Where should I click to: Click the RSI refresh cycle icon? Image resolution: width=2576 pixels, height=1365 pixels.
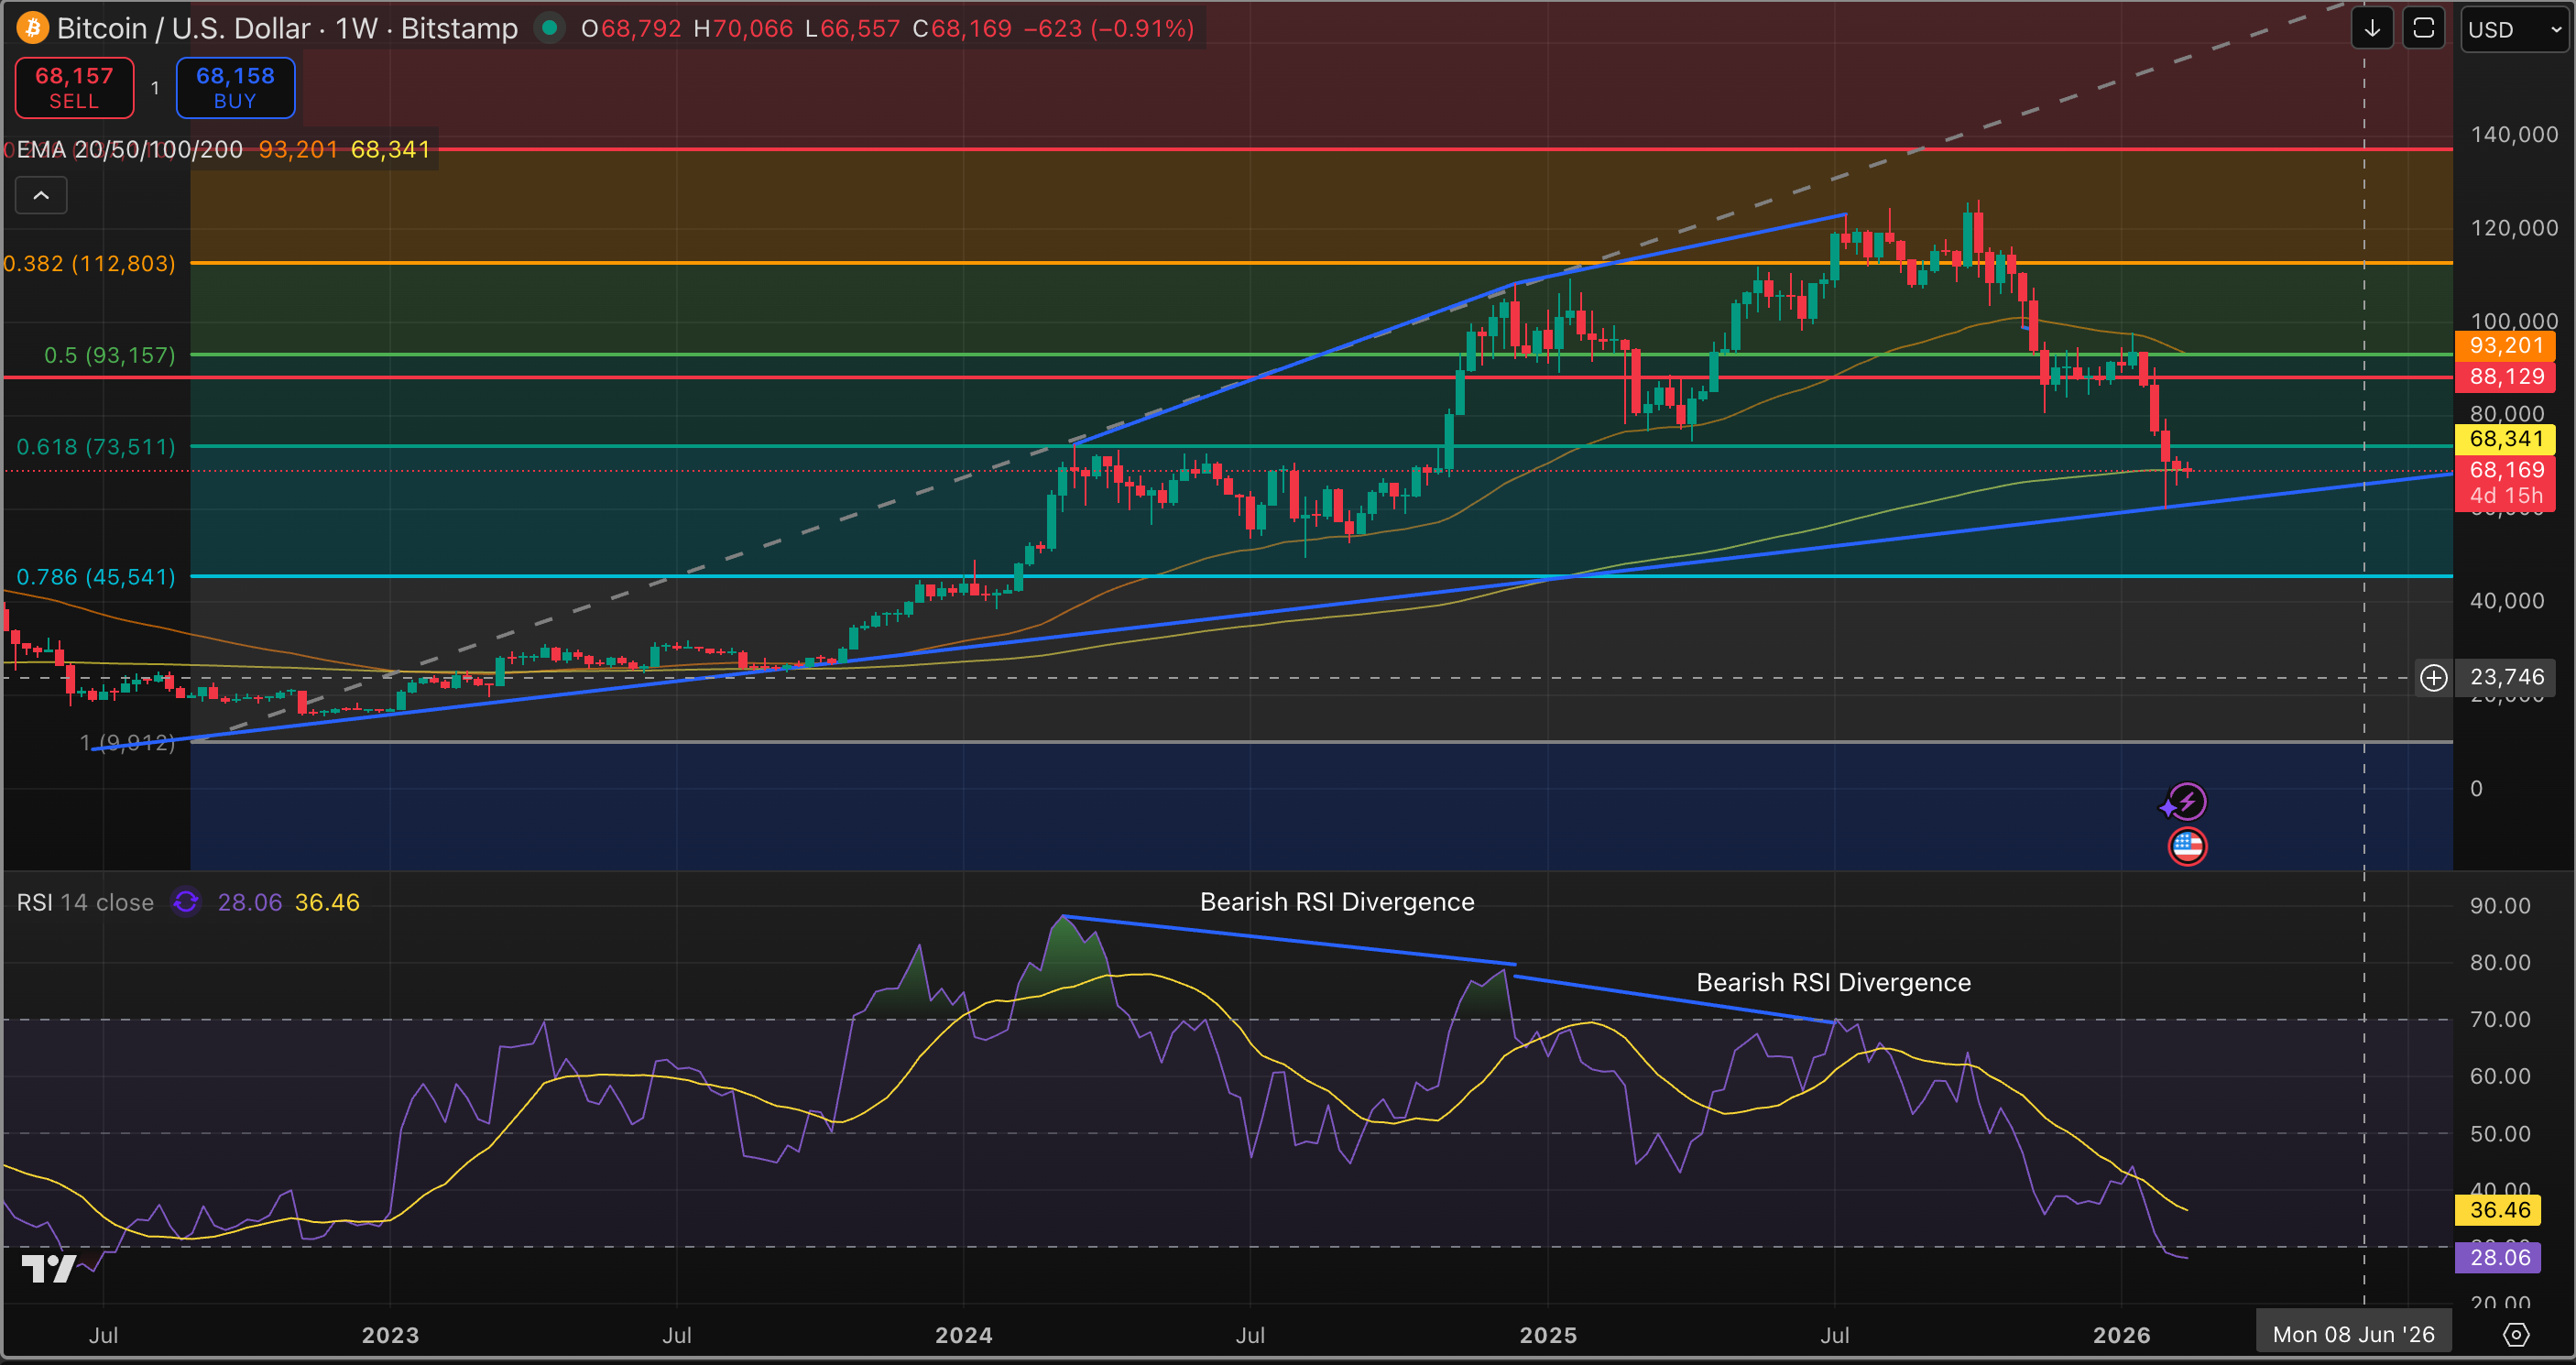[186, 902]
